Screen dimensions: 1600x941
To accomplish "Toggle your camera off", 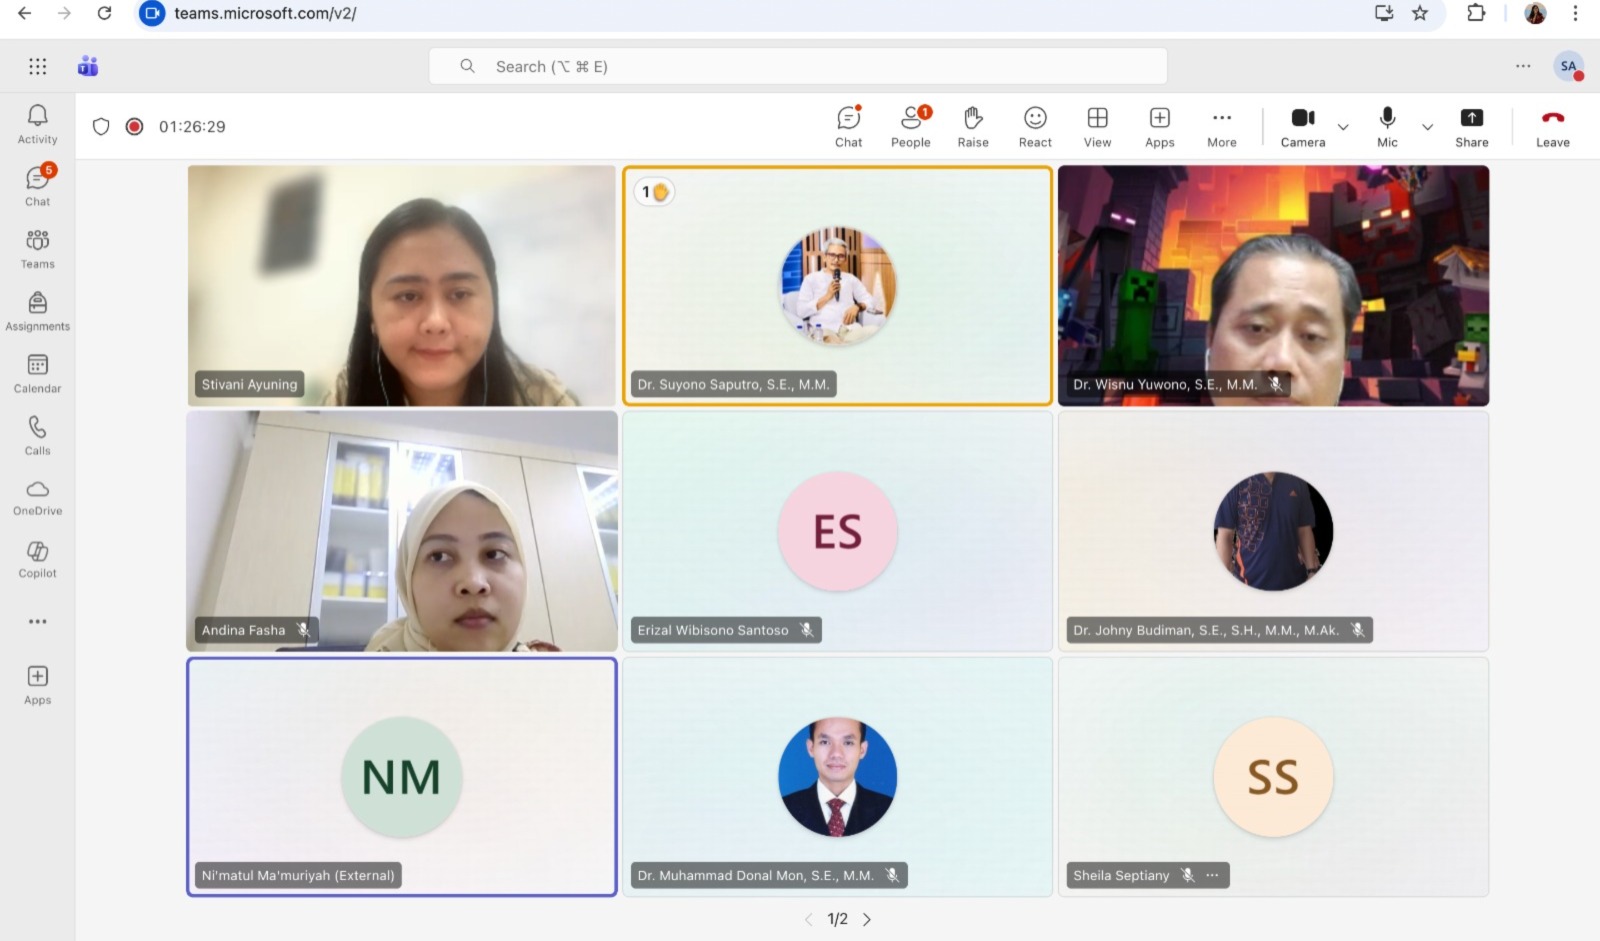I will (1302, 126).
